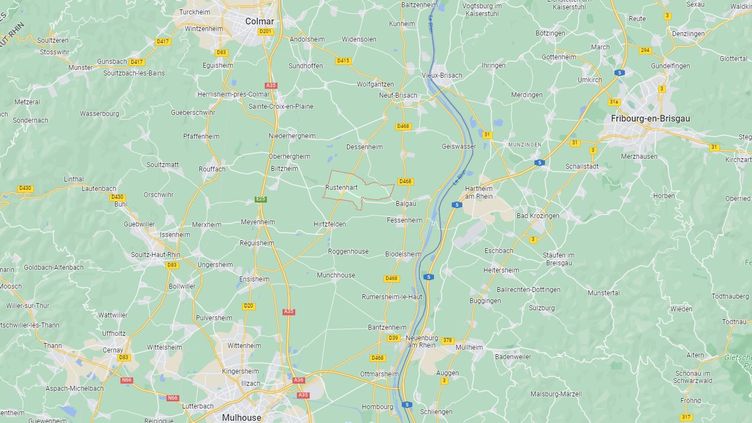Select the Guebwiller town label
This screenshot has width=752, height=423.
(x=139, y=224)
